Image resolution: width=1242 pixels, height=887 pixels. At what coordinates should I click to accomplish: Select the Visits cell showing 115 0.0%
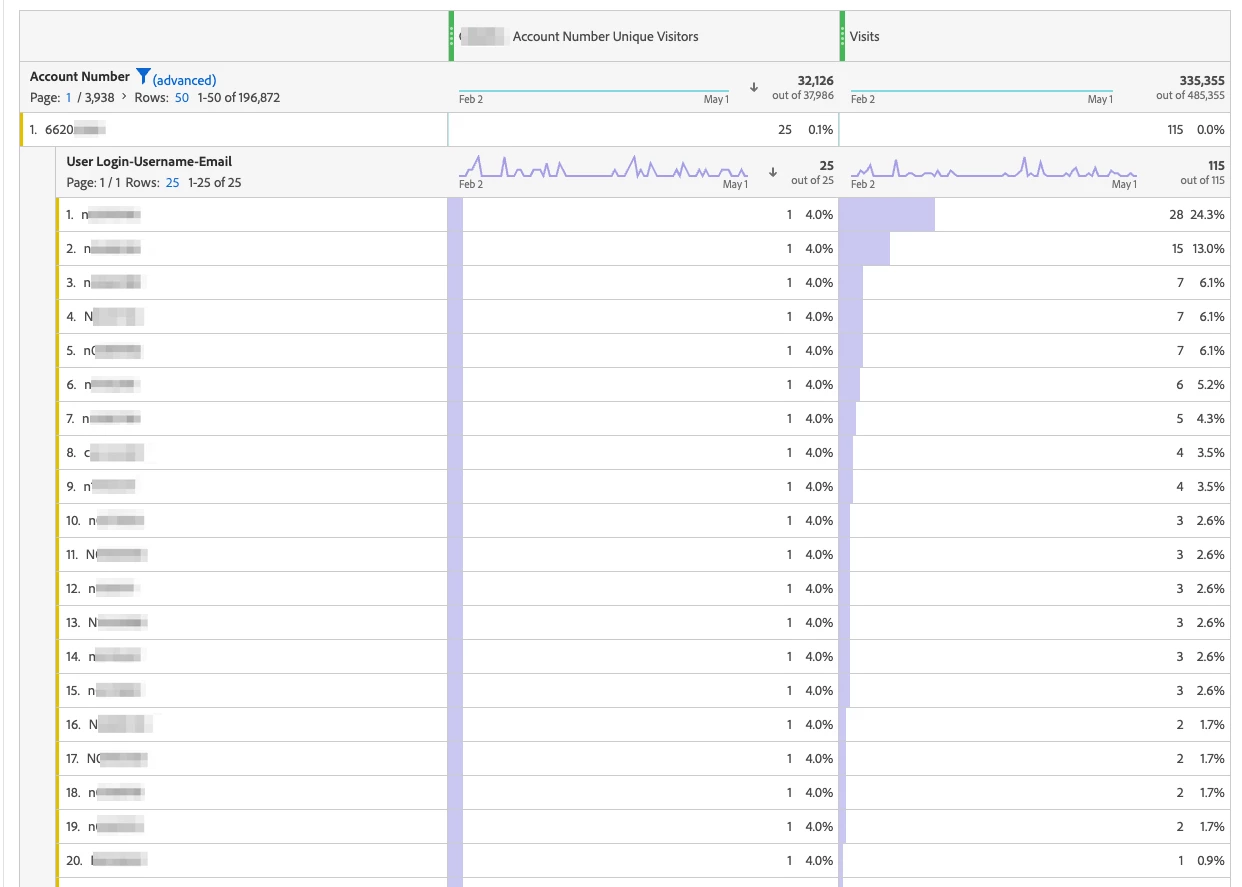click(x=1035, y=130)
